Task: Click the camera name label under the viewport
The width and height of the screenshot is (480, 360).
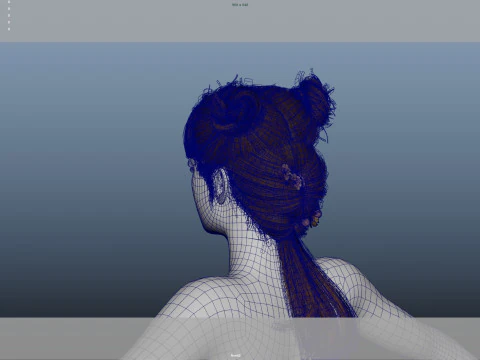Action: click(x=236, y=355)
